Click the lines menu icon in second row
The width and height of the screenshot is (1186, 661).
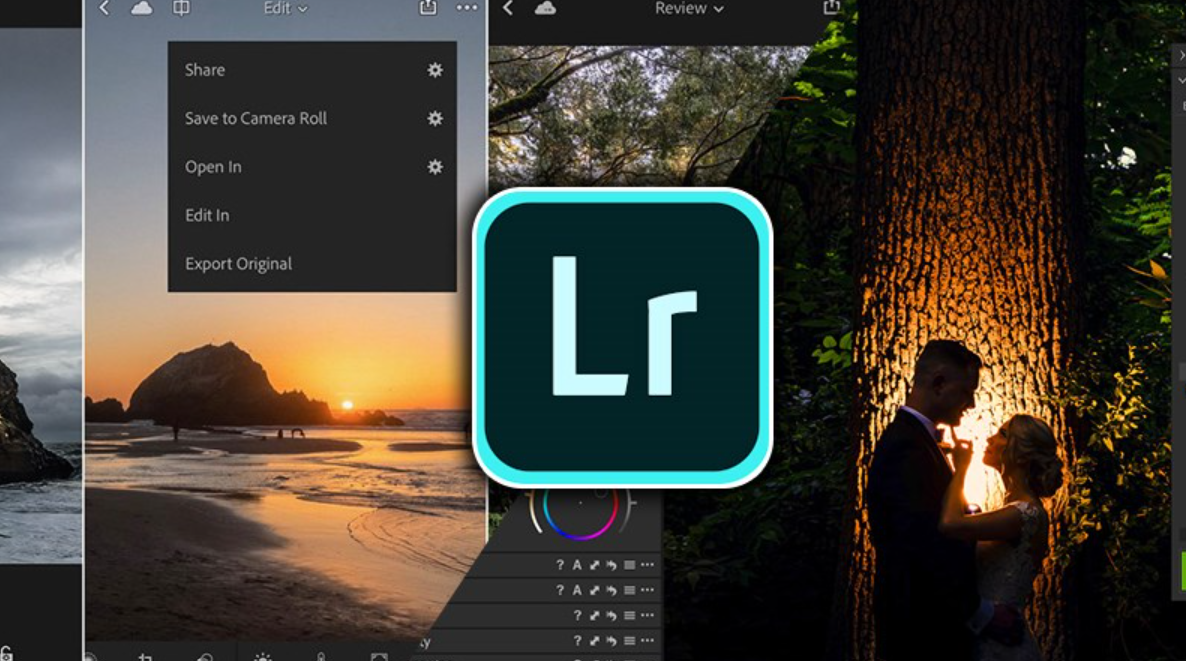coord(629,590)
